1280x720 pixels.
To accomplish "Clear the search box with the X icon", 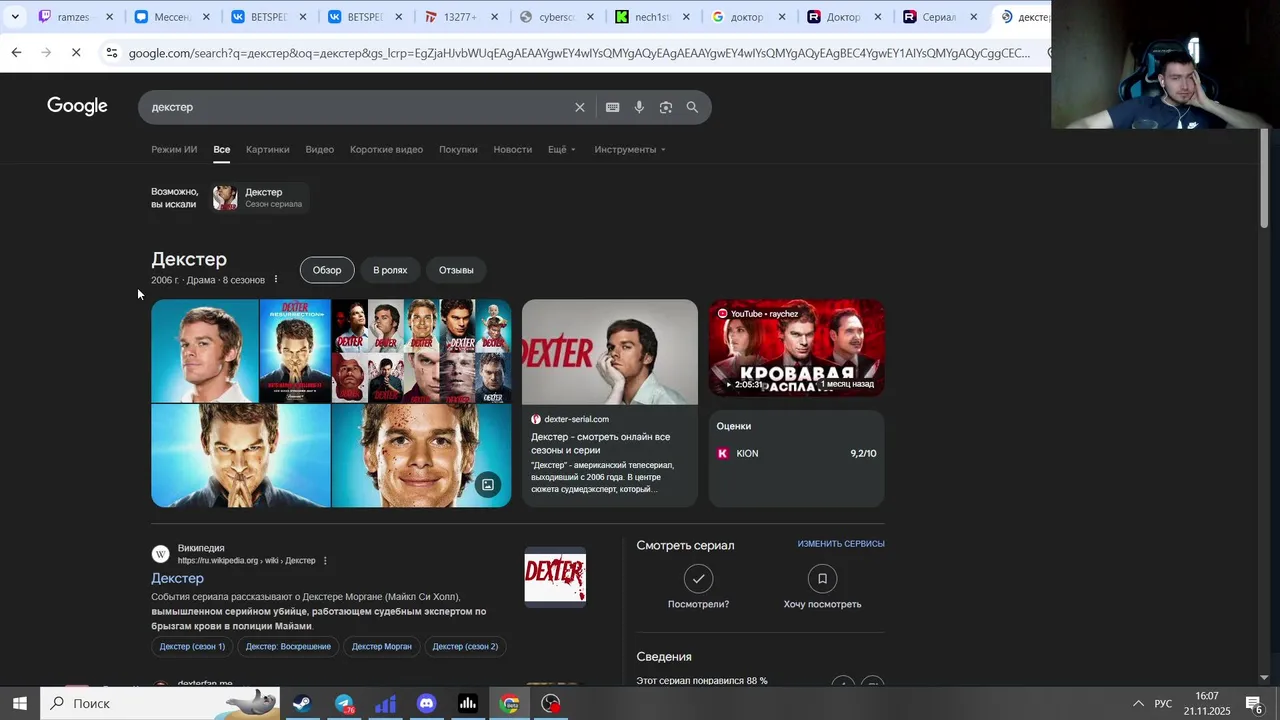I will (579, 107).
